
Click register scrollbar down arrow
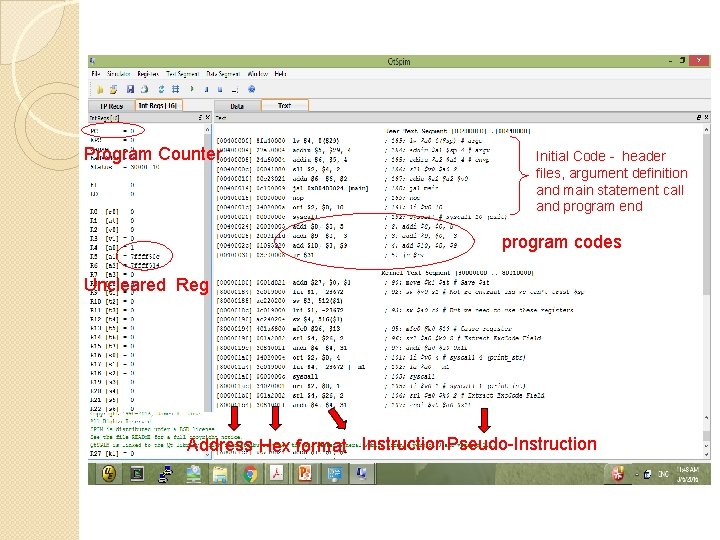(208, 454)
